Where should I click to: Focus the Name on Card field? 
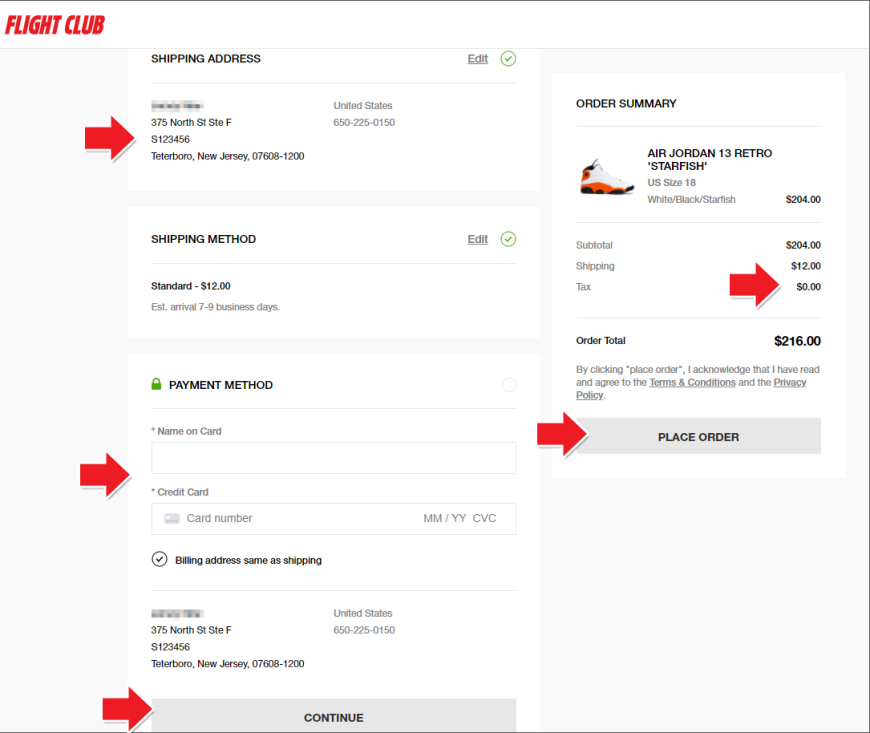tap(333, 458)
